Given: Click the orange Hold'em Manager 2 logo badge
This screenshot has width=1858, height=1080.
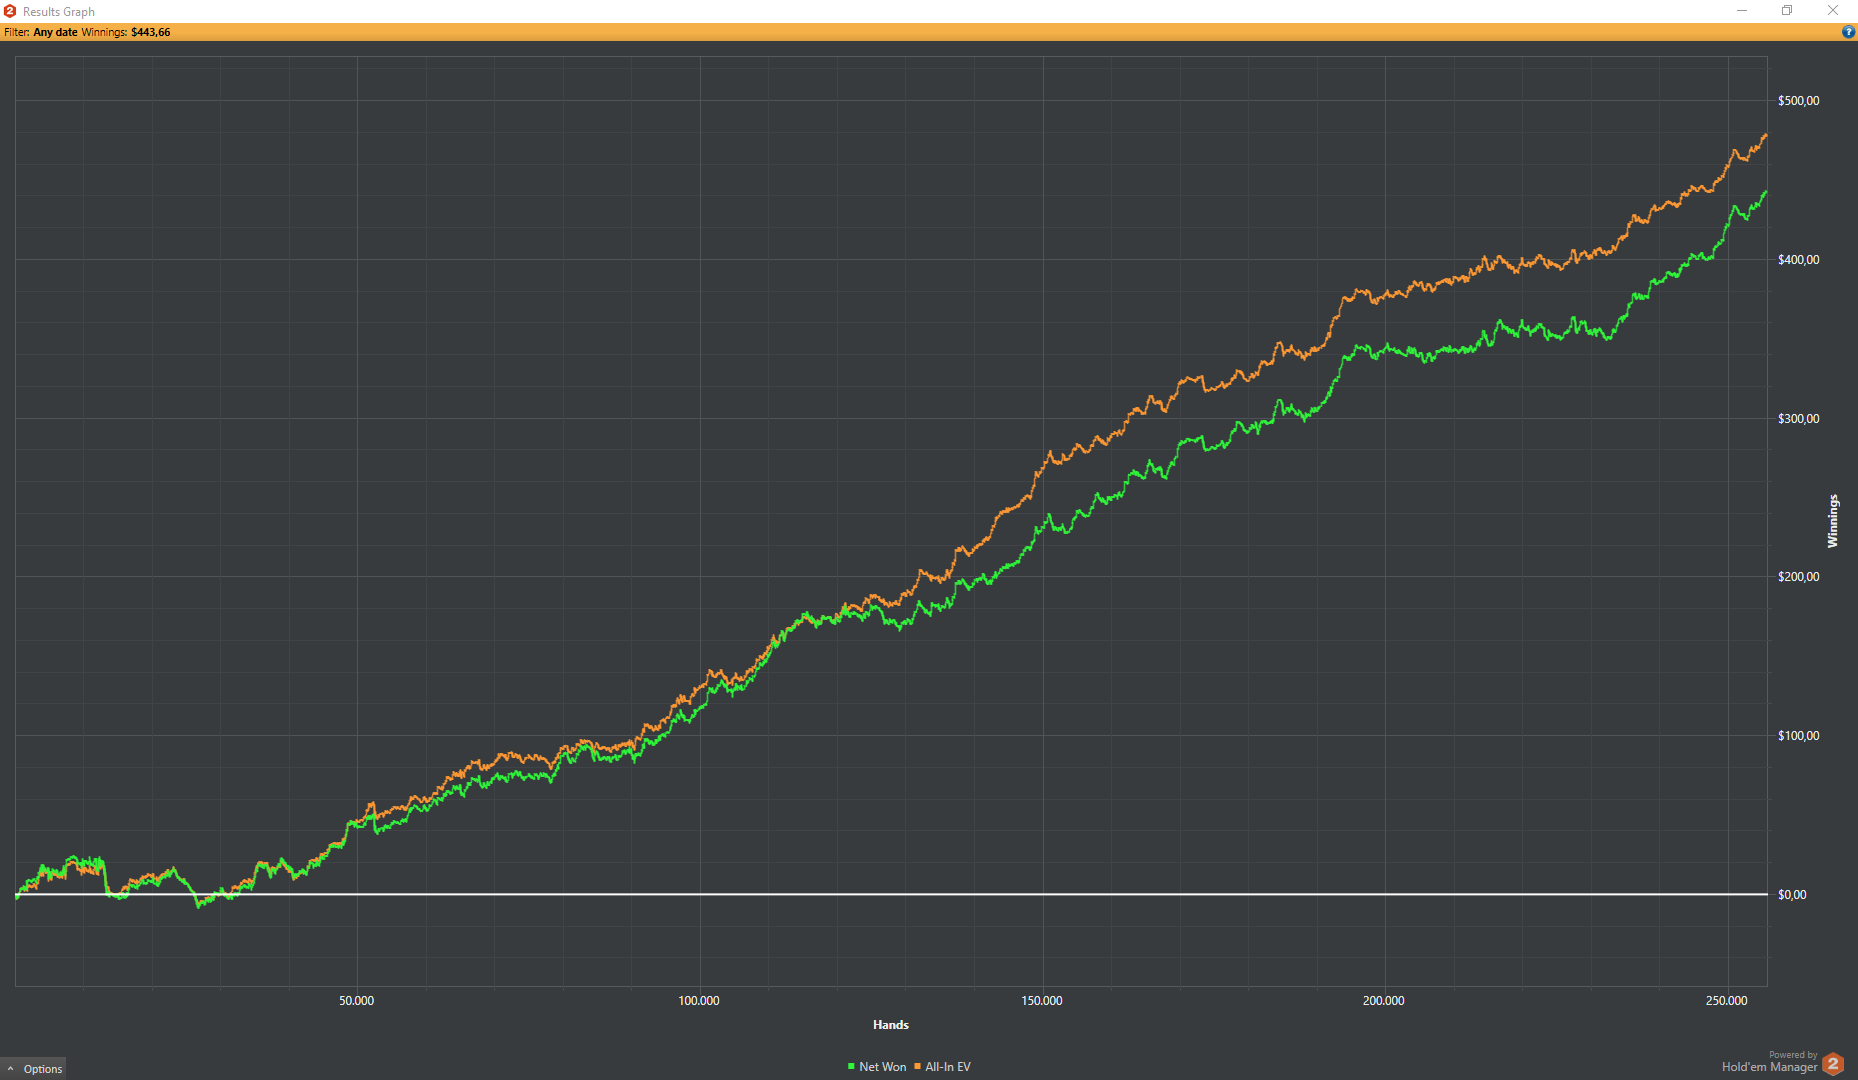Looking at the screenshot, I should click(x=1833, y=1064).
